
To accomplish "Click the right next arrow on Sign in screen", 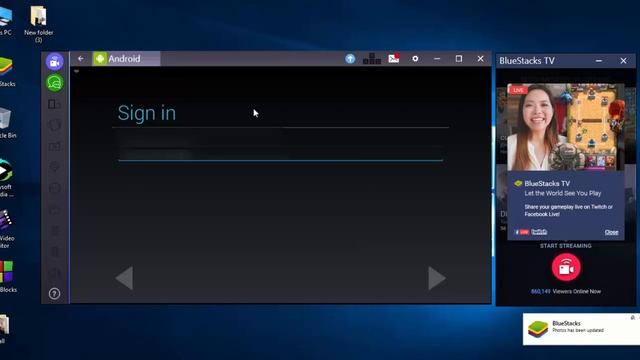I will [437, 278].
